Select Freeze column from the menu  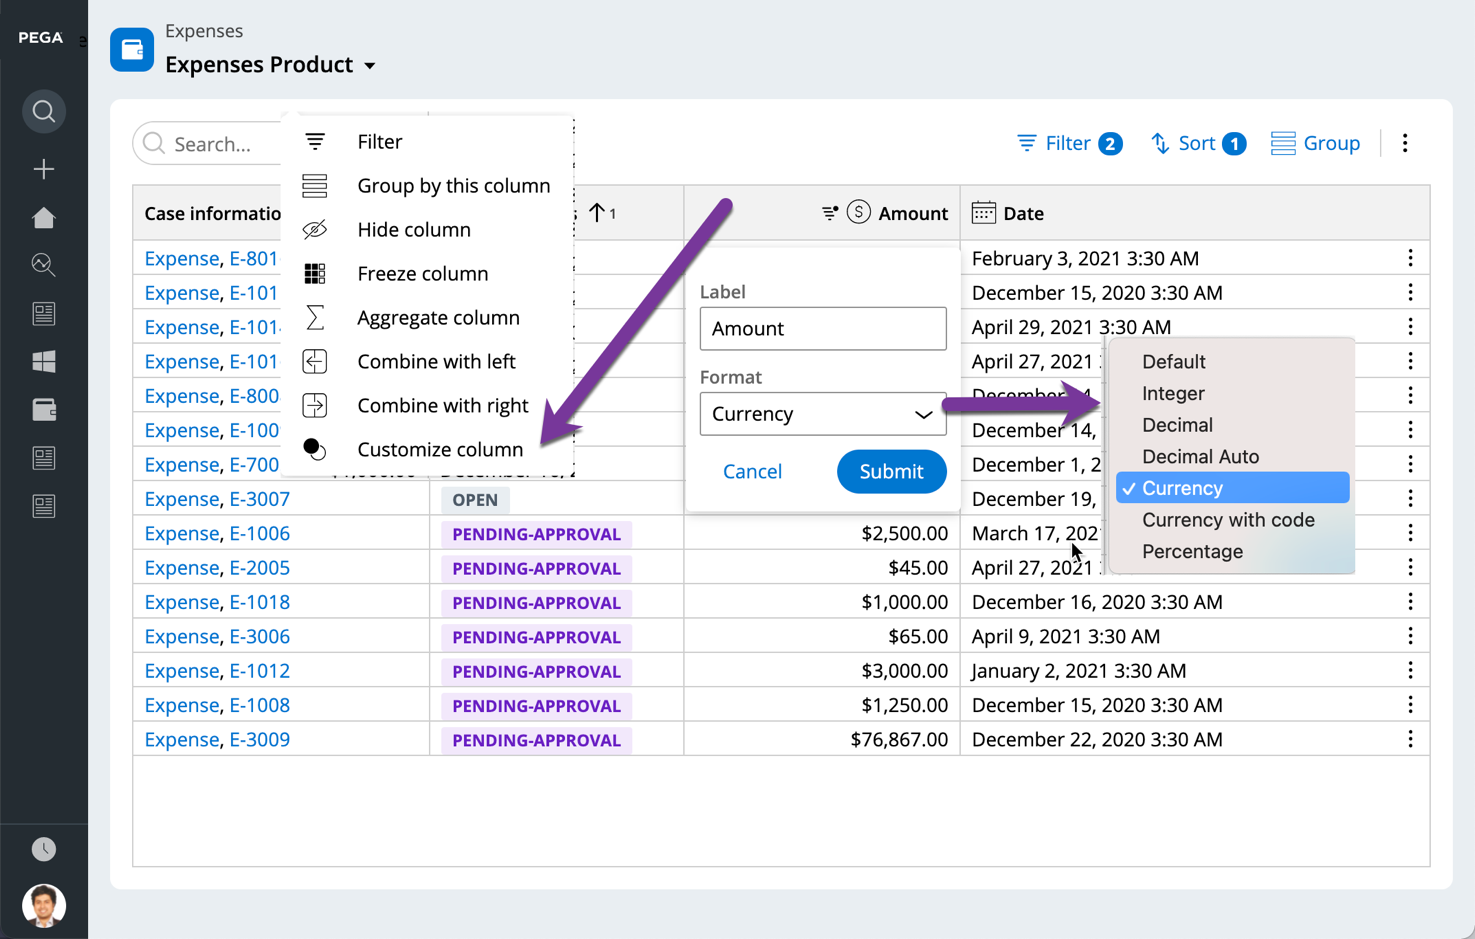(x=422, y=273)
